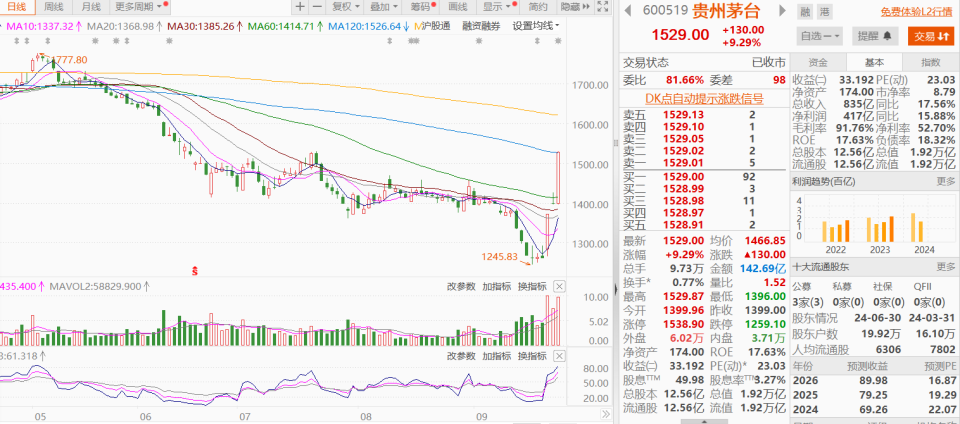The height and width of the screenshot is (424, 960).
Task: Open DK点自动提示涨跌信号 link
Action: coord(704,99)
